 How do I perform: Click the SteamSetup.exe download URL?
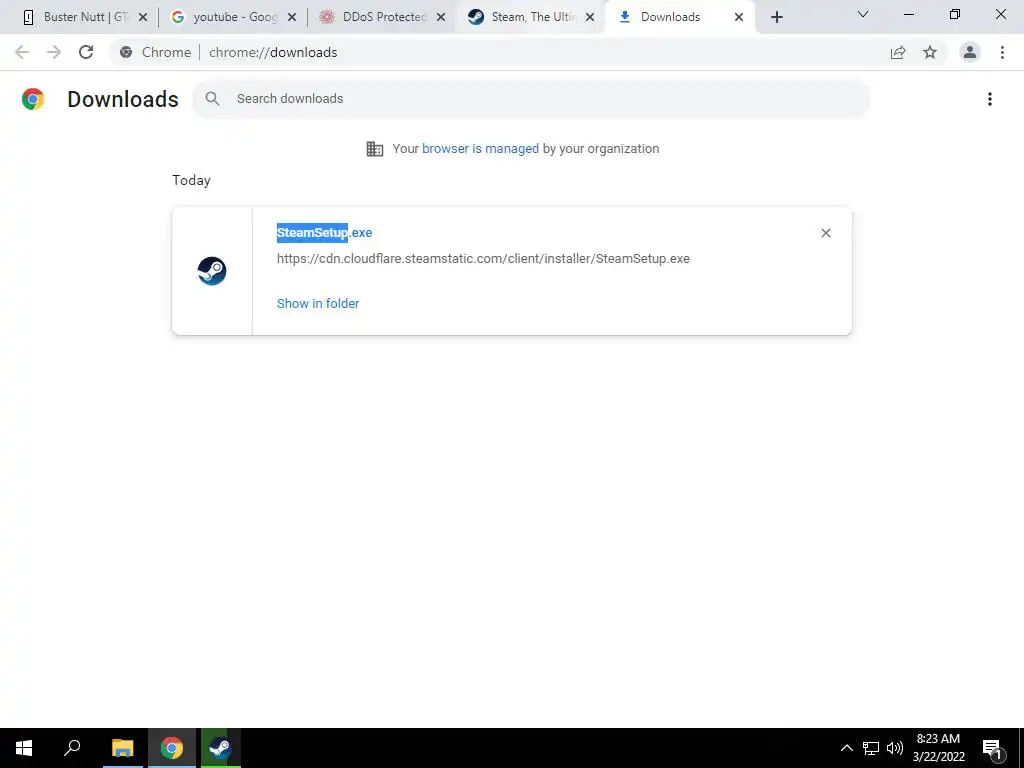(x=483, y=259)
